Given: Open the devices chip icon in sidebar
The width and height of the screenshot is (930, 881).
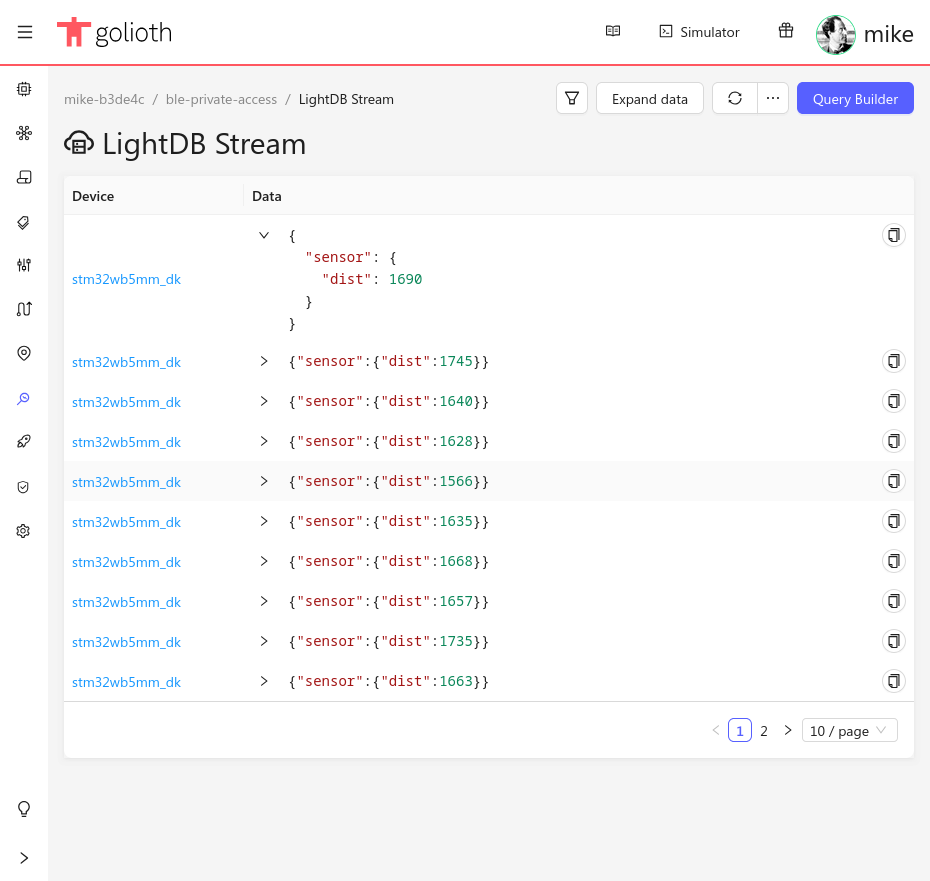Looking at the screenshot, I should click(x=24, y=89).
